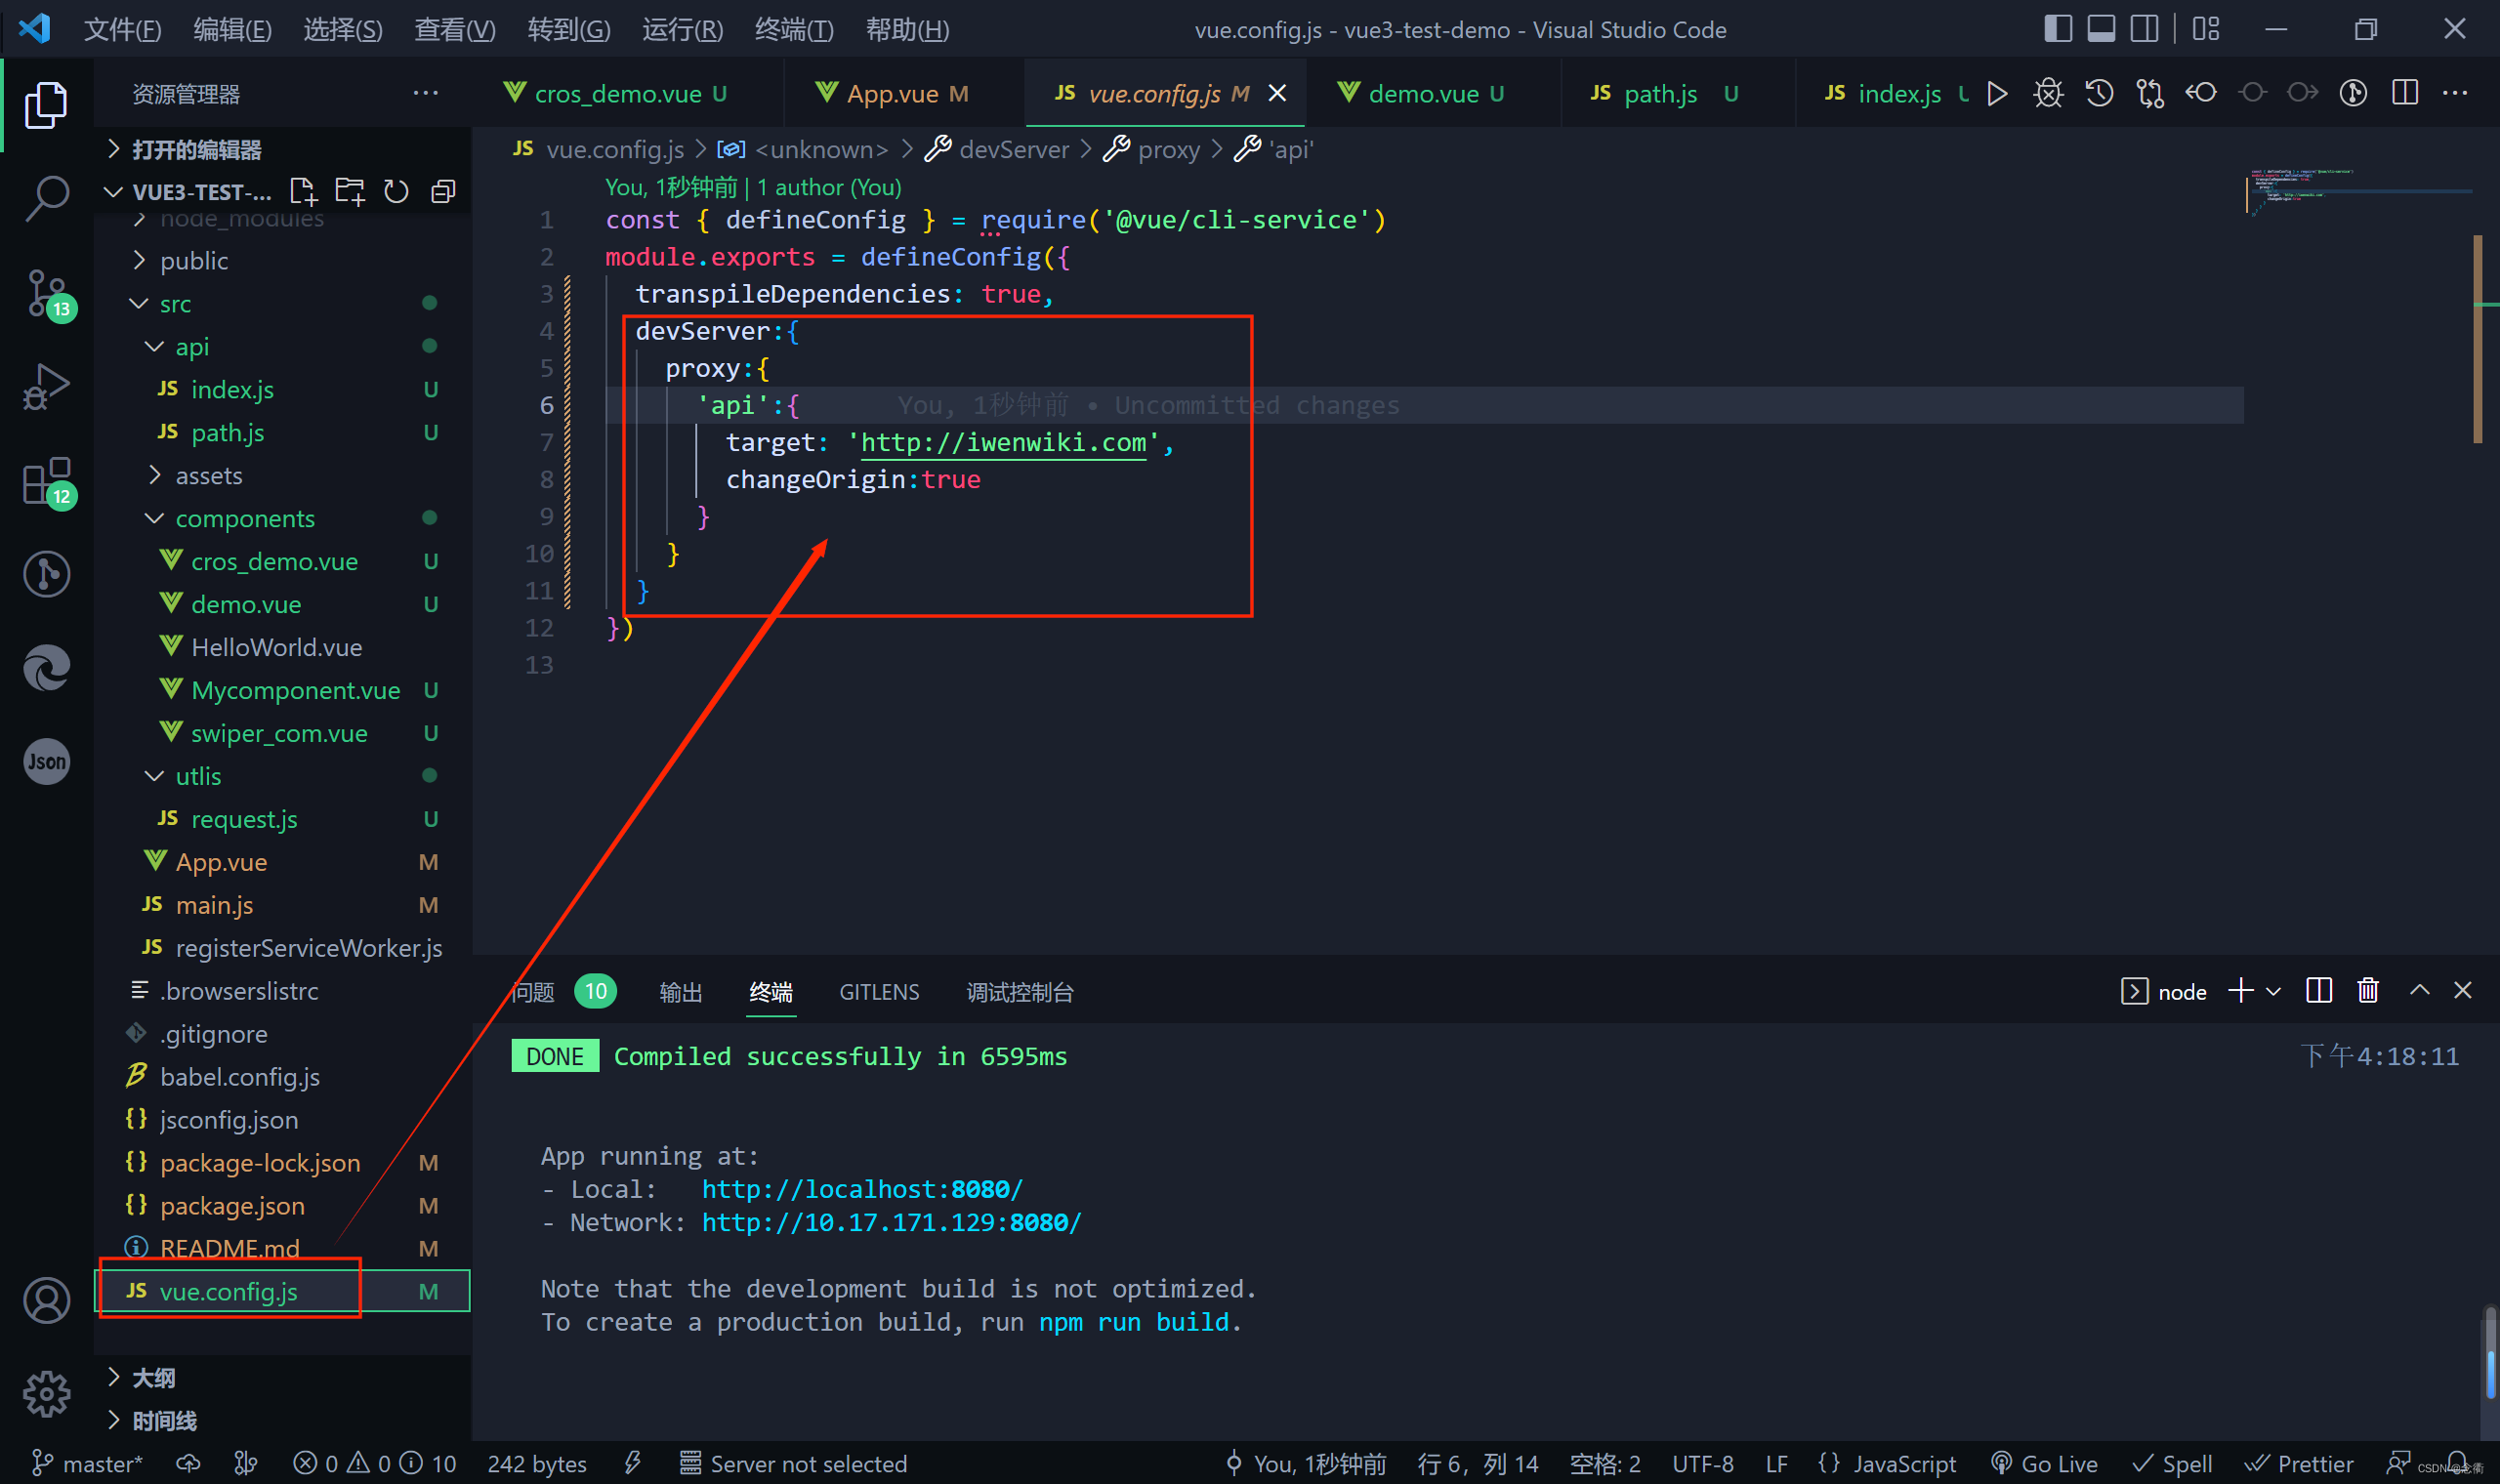Open Extensions view in activity bar
The image size is (2500, 1484).
[46, 482]
